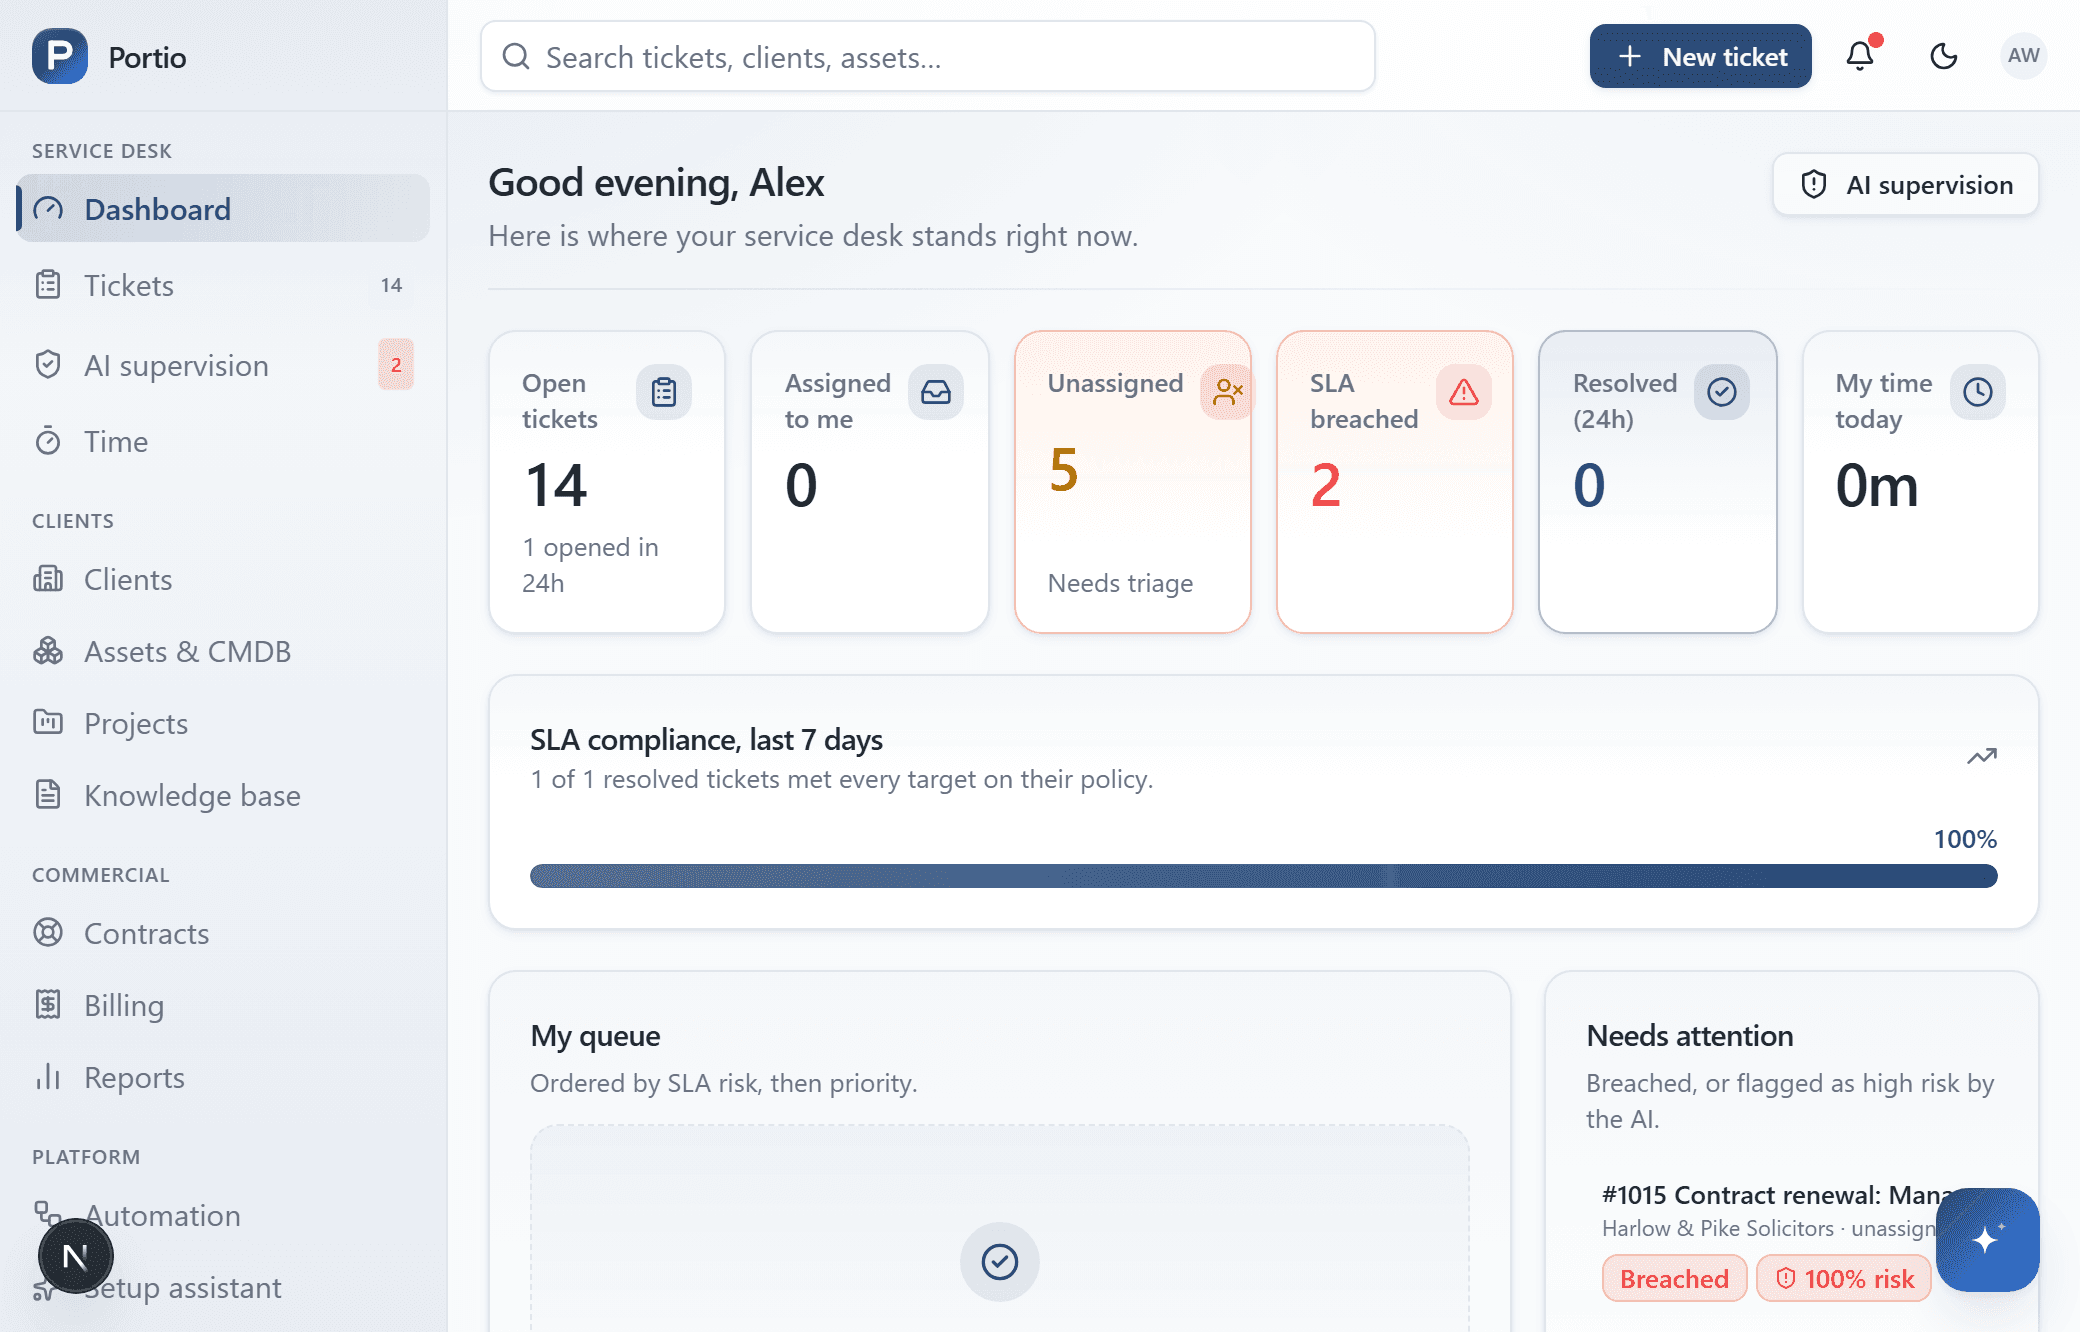This screenshot has height=1332, width=2080.
Task: Open AI supervision button in header
Action: pyautogui.click(x=1905, y=184)
